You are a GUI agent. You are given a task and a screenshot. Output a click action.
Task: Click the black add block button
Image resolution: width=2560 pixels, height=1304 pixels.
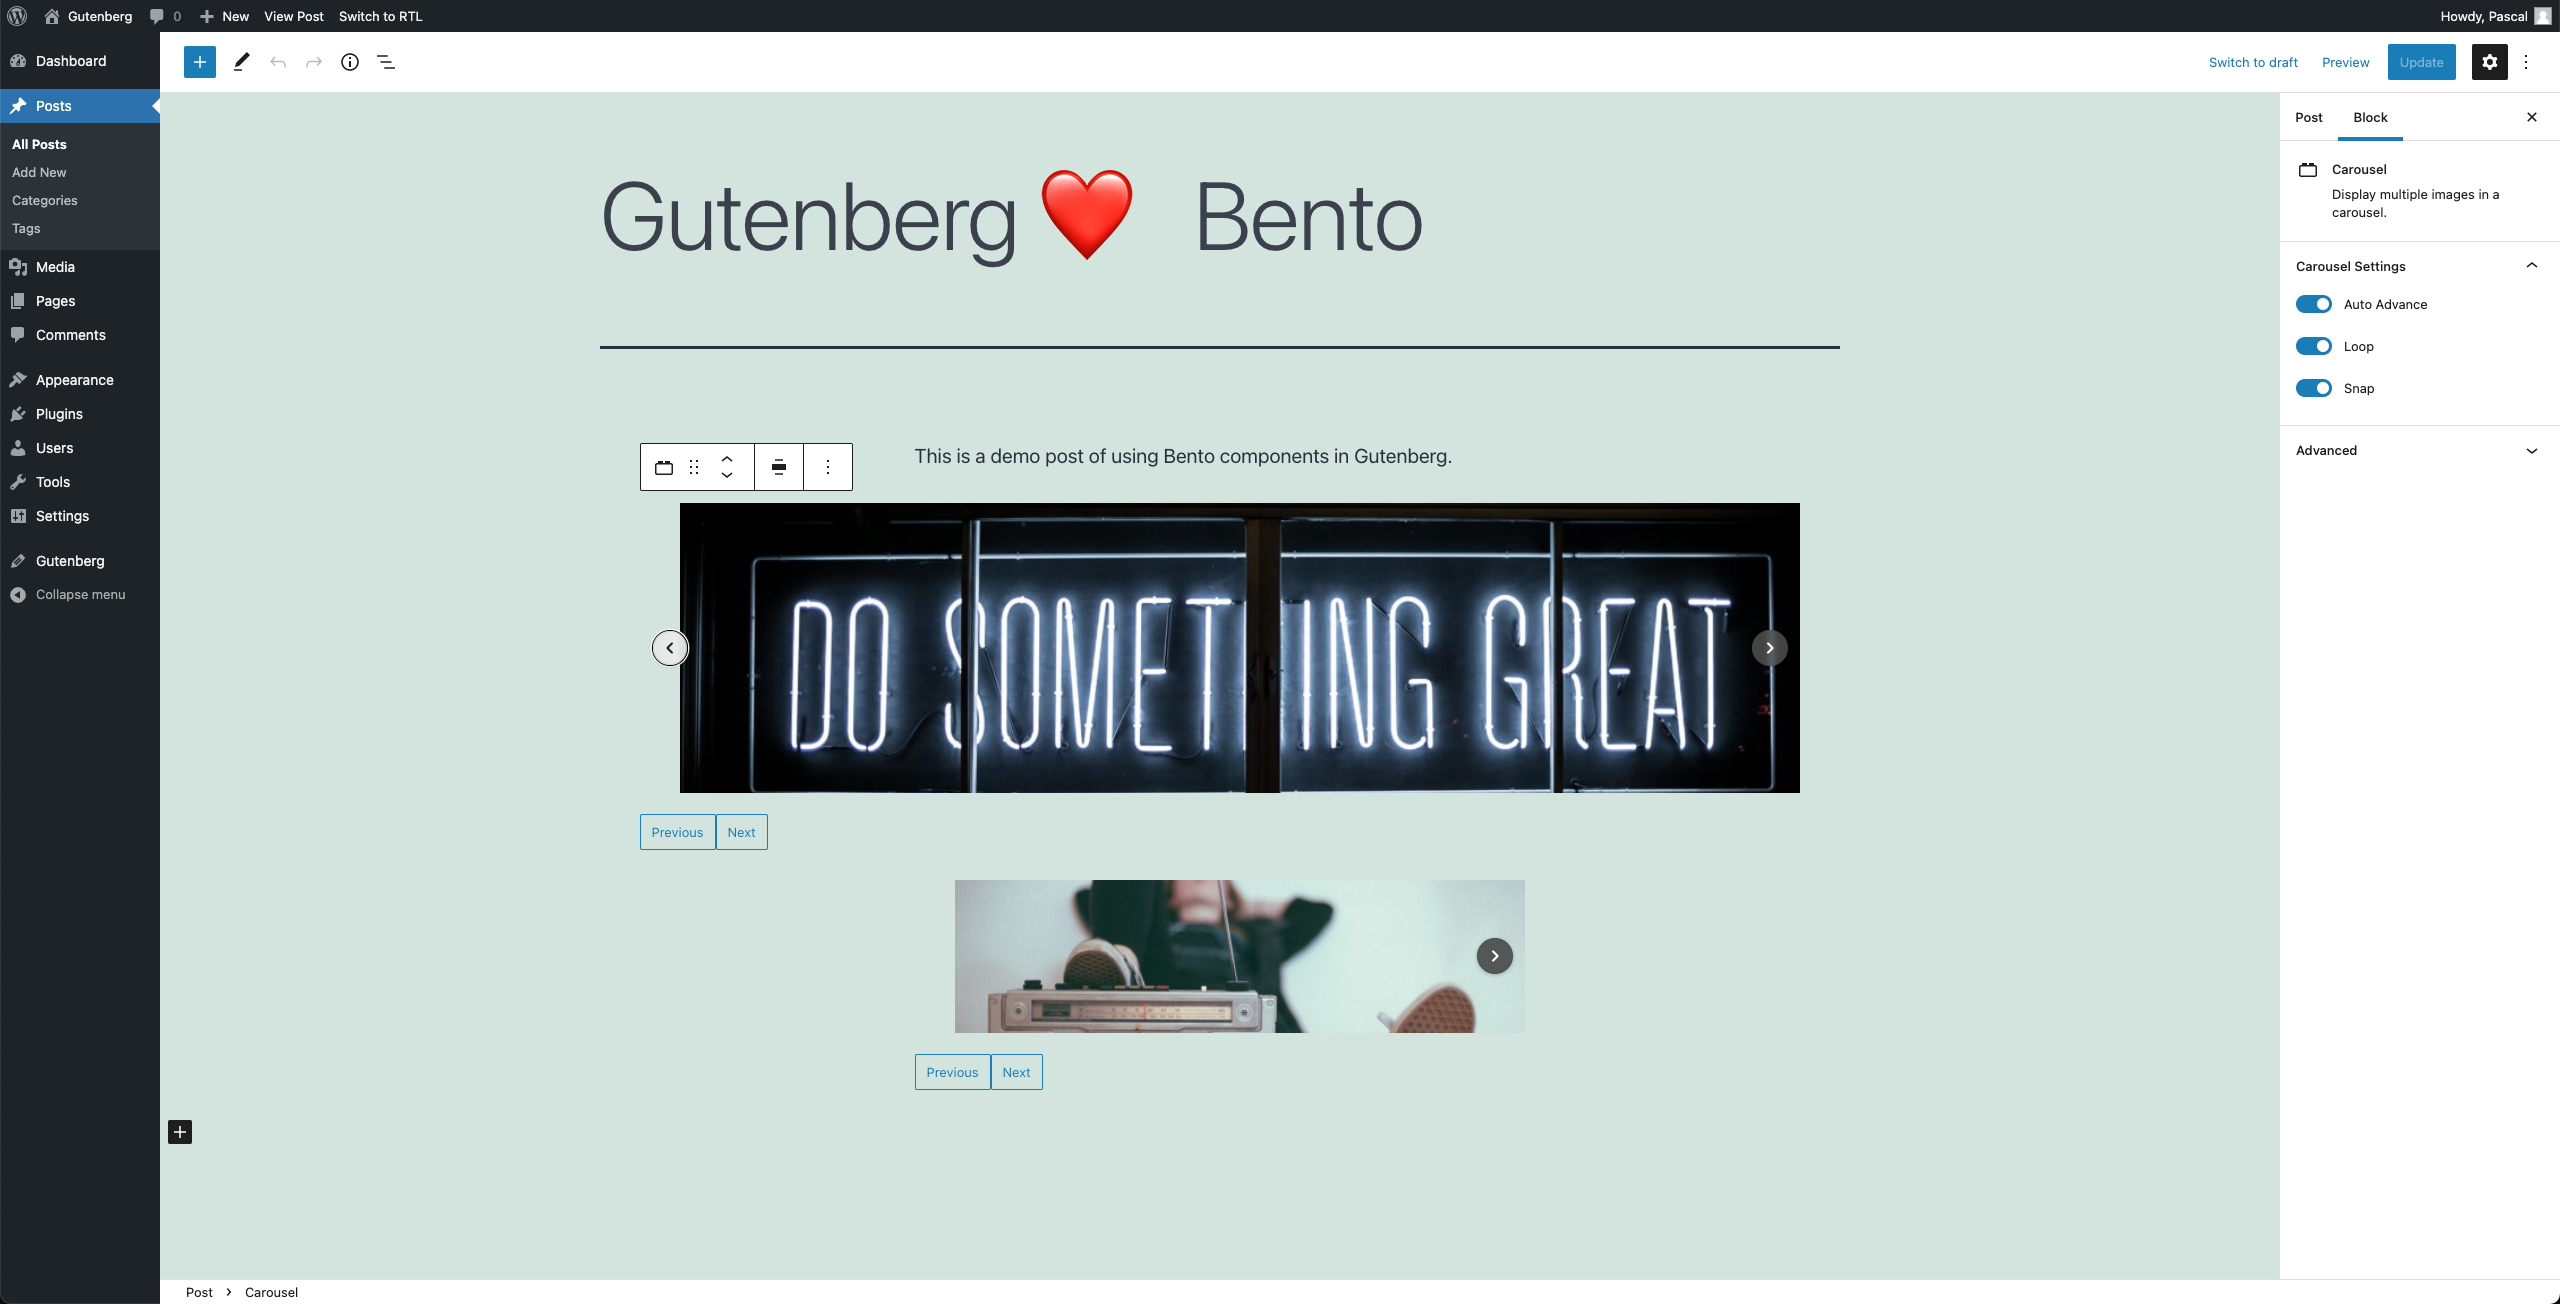click(x=180, y=1132)
